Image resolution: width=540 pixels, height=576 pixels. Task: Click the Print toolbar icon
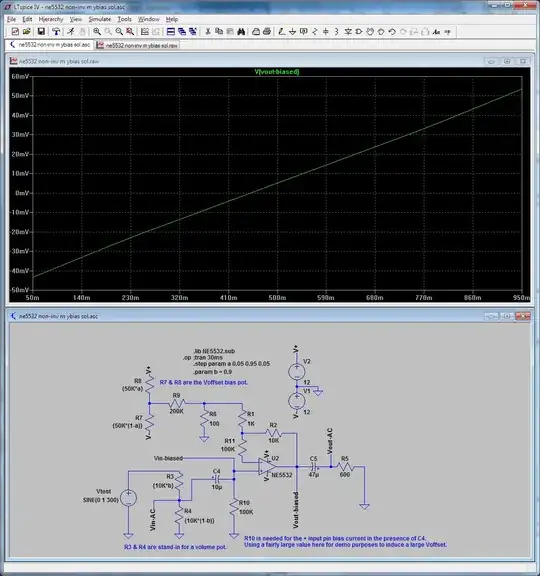pos(267,32)
